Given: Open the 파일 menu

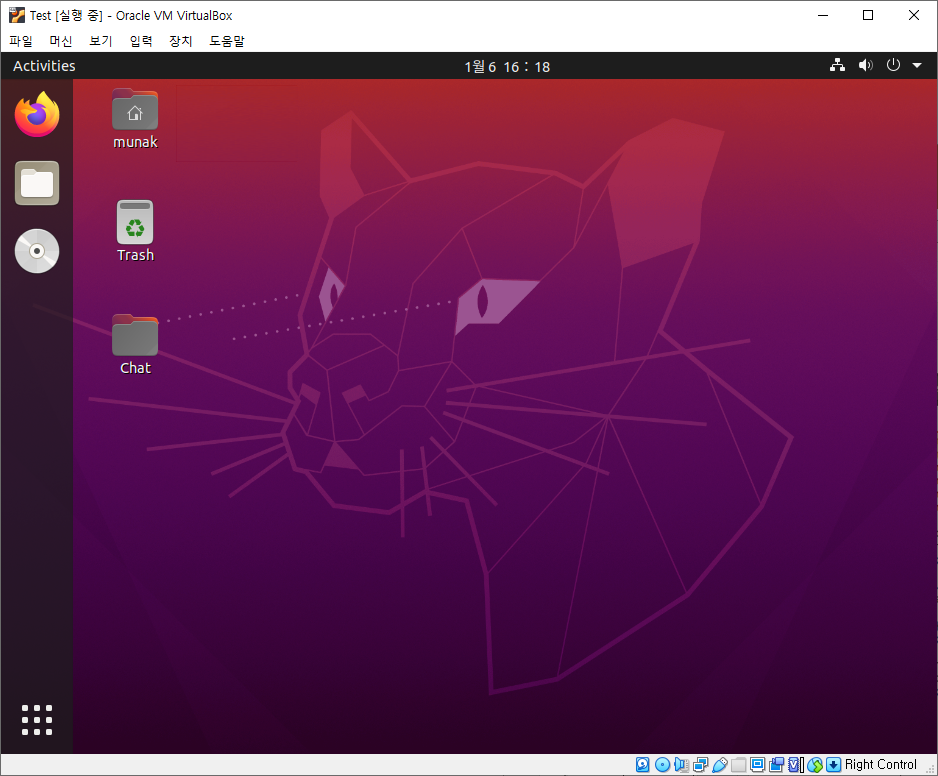Looking at the screenshot, I should (x=21, y=41).
